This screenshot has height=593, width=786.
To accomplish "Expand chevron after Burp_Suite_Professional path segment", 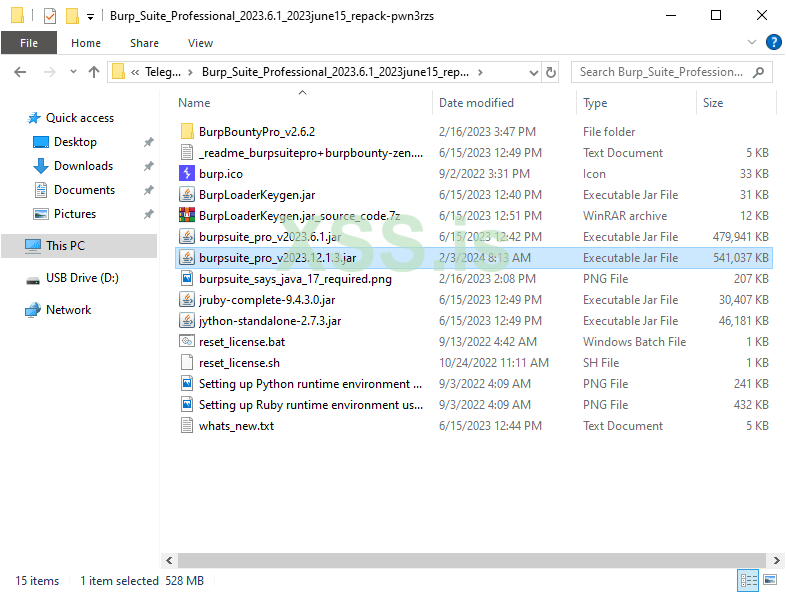I will tap(480, 72).
